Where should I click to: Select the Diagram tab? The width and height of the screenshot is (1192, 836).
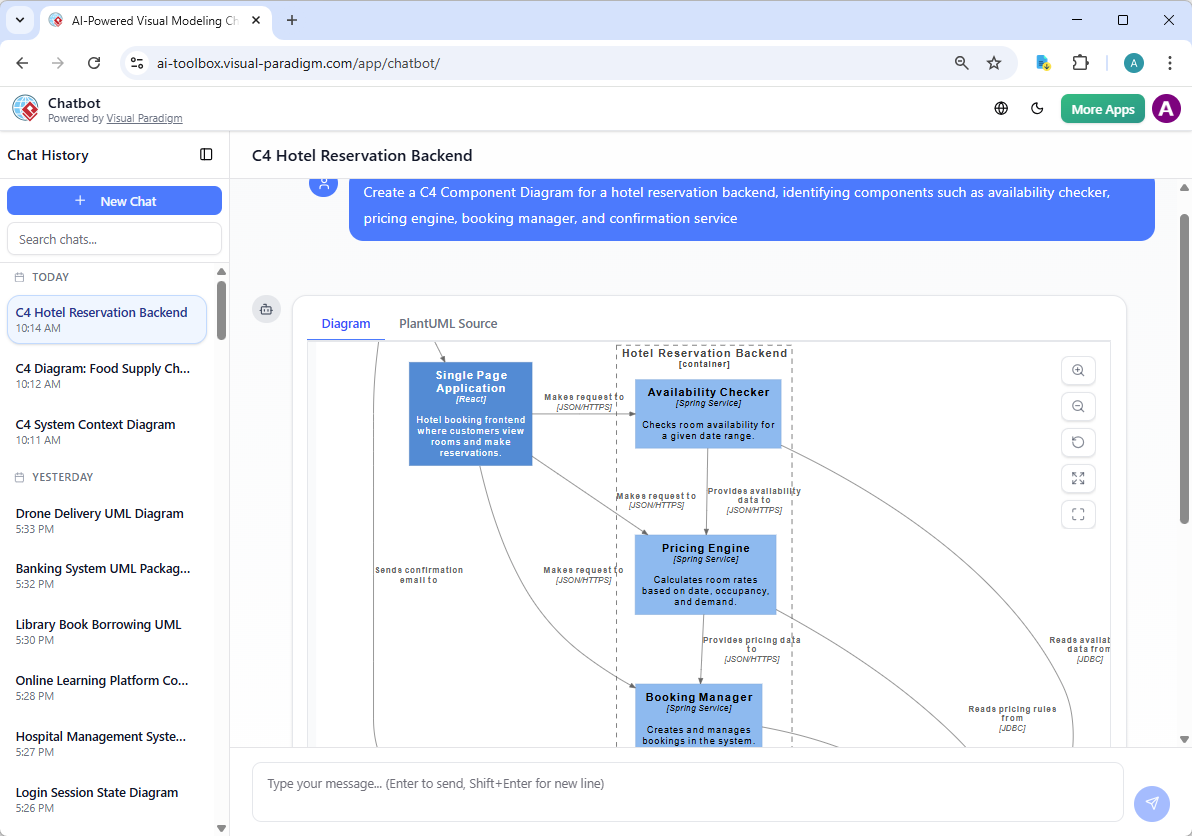pyautogui.click(x=346, y=323)
